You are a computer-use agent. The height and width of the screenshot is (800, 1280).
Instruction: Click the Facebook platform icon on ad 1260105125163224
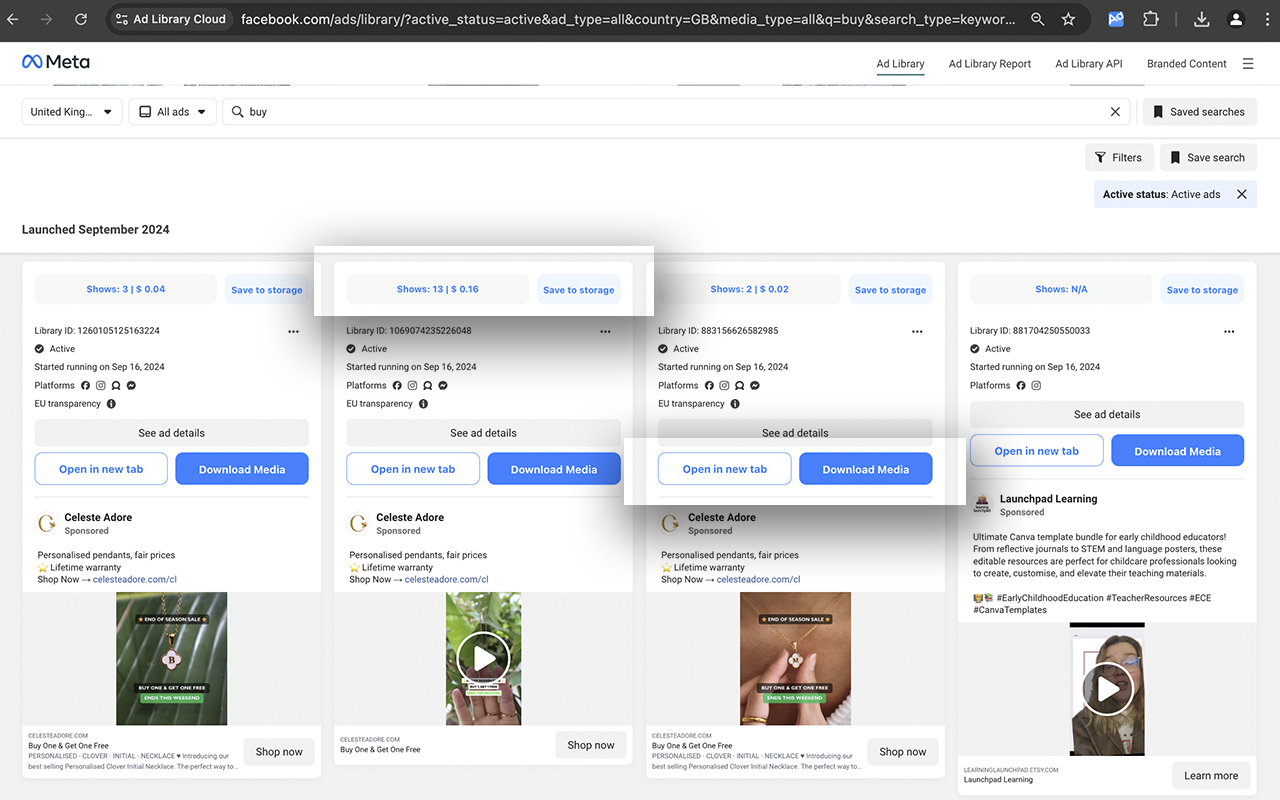click(85, 385)
